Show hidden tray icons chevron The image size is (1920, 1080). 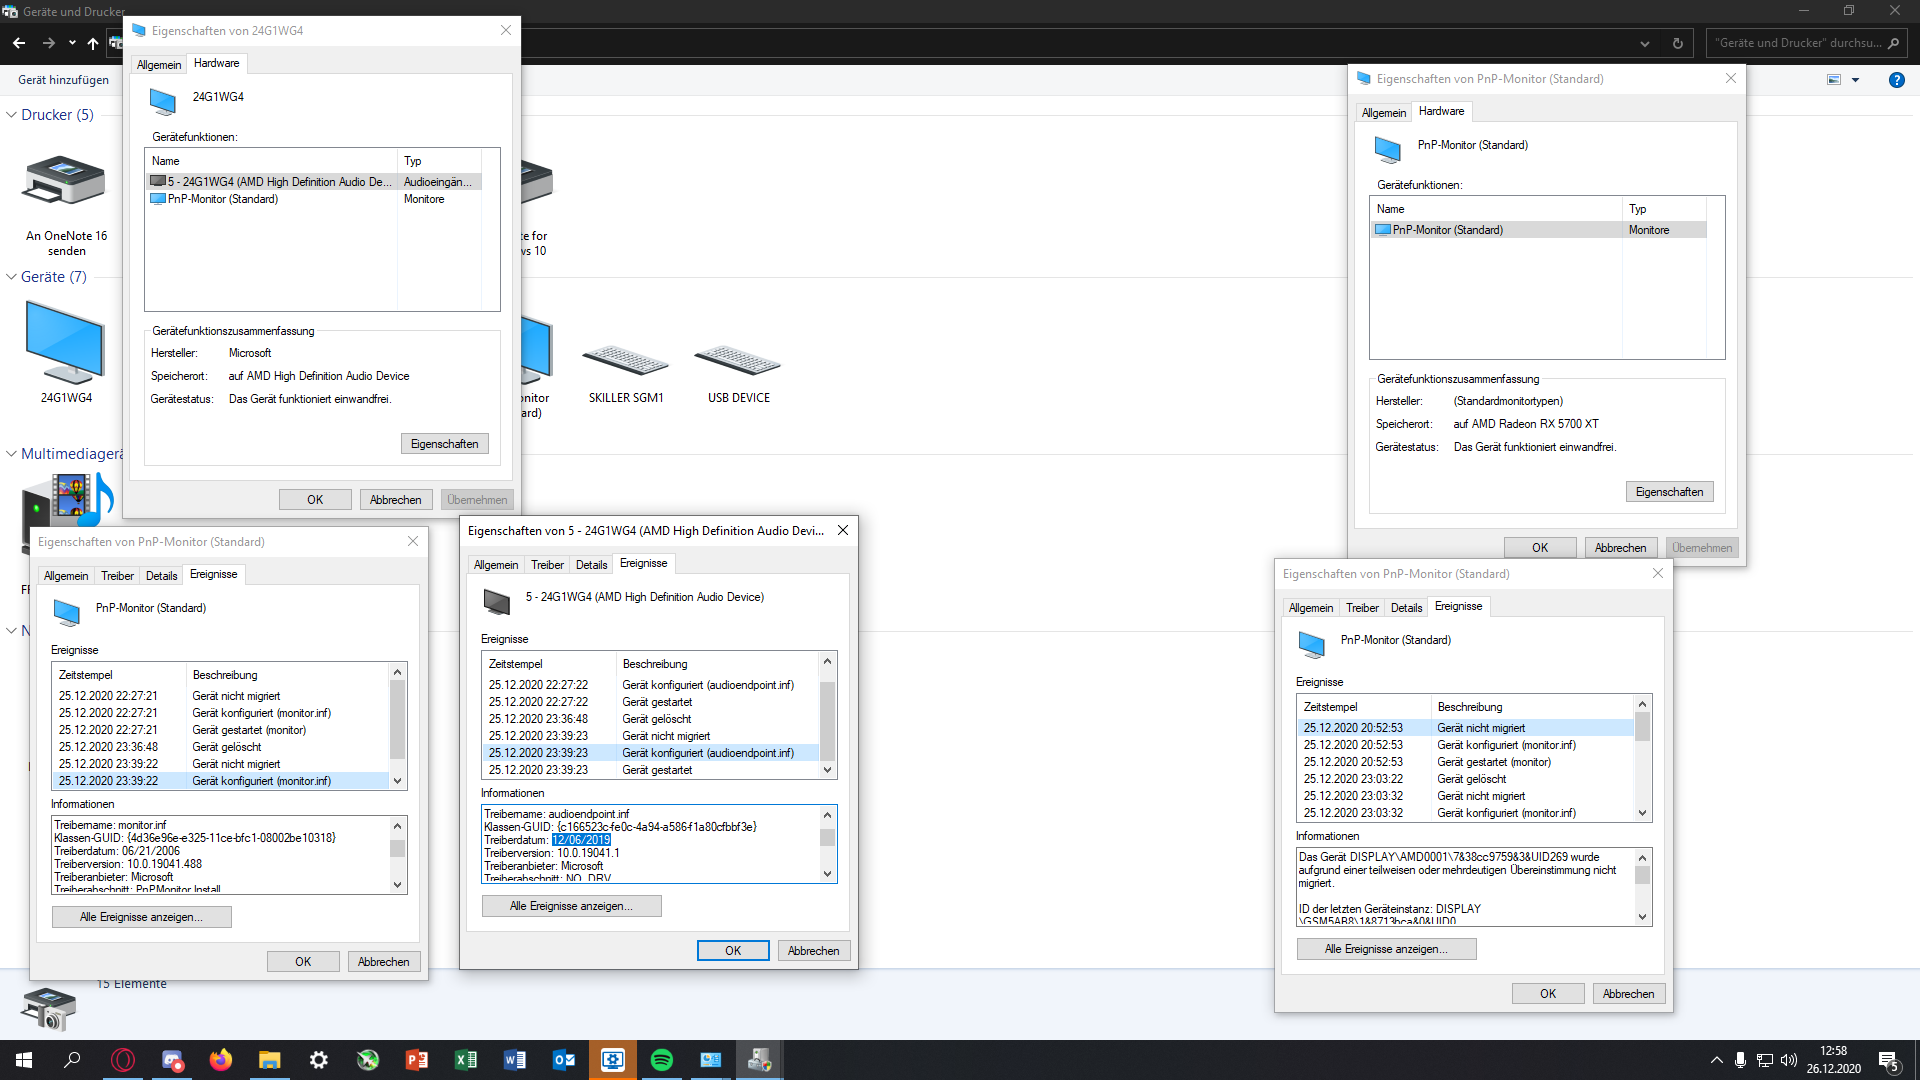pyautogui.click(x=1717, y=1060)
